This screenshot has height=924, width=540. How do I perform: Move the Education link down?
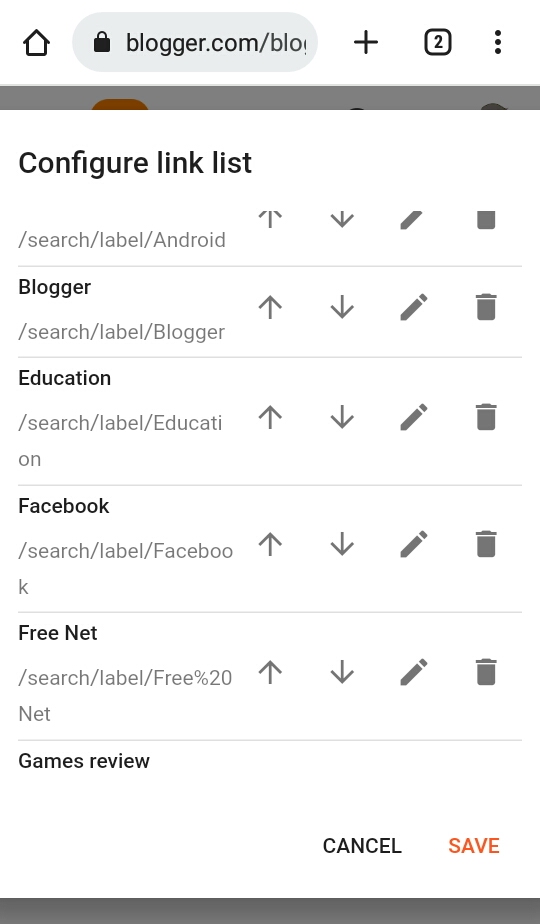[342, 418]
